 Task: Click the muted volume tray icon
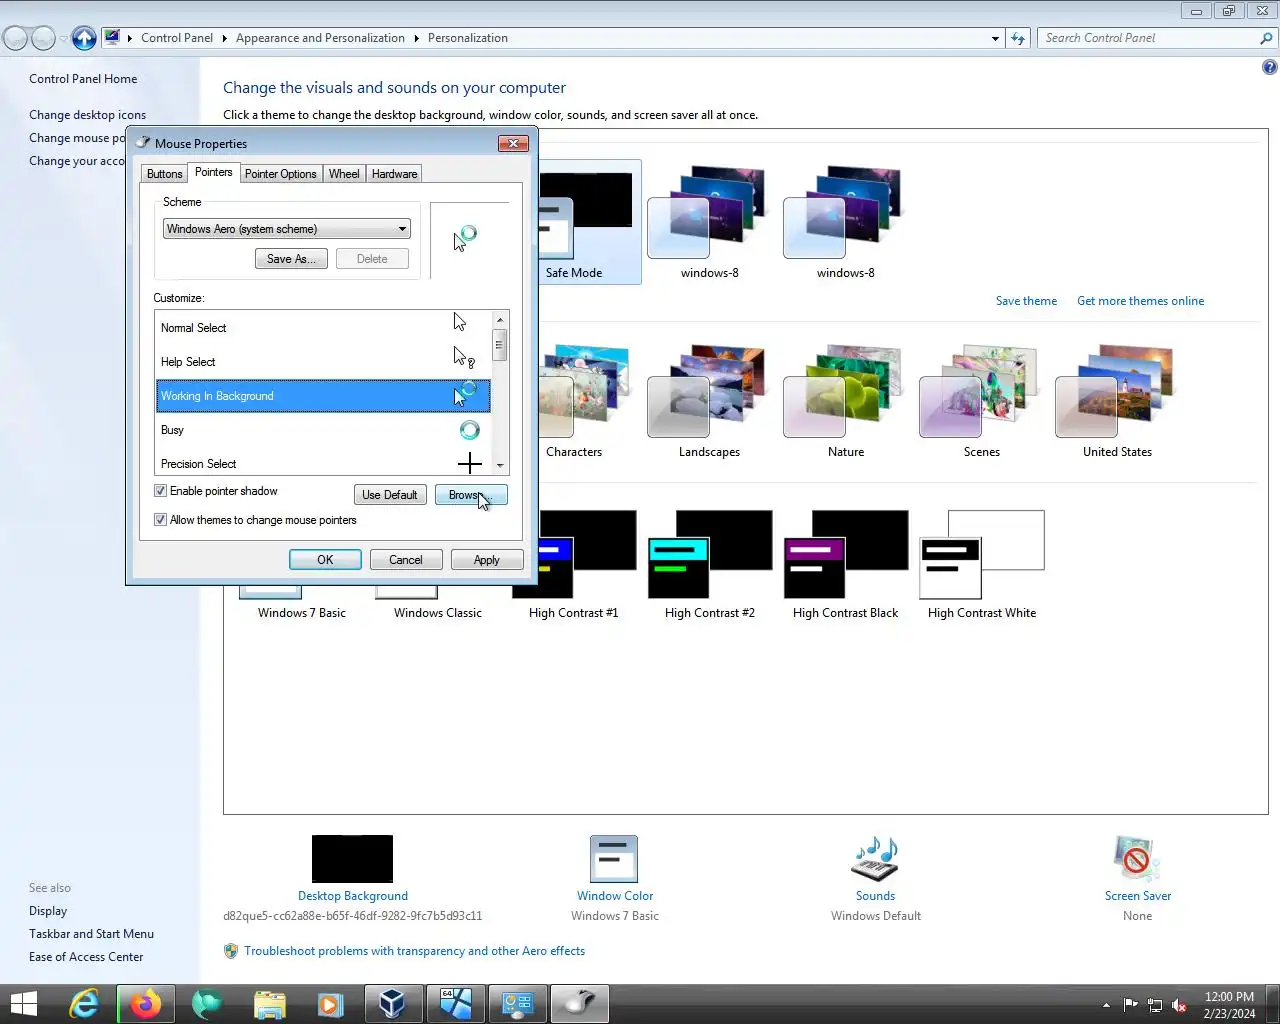pyautogui.click(x=1179, y=1005)
